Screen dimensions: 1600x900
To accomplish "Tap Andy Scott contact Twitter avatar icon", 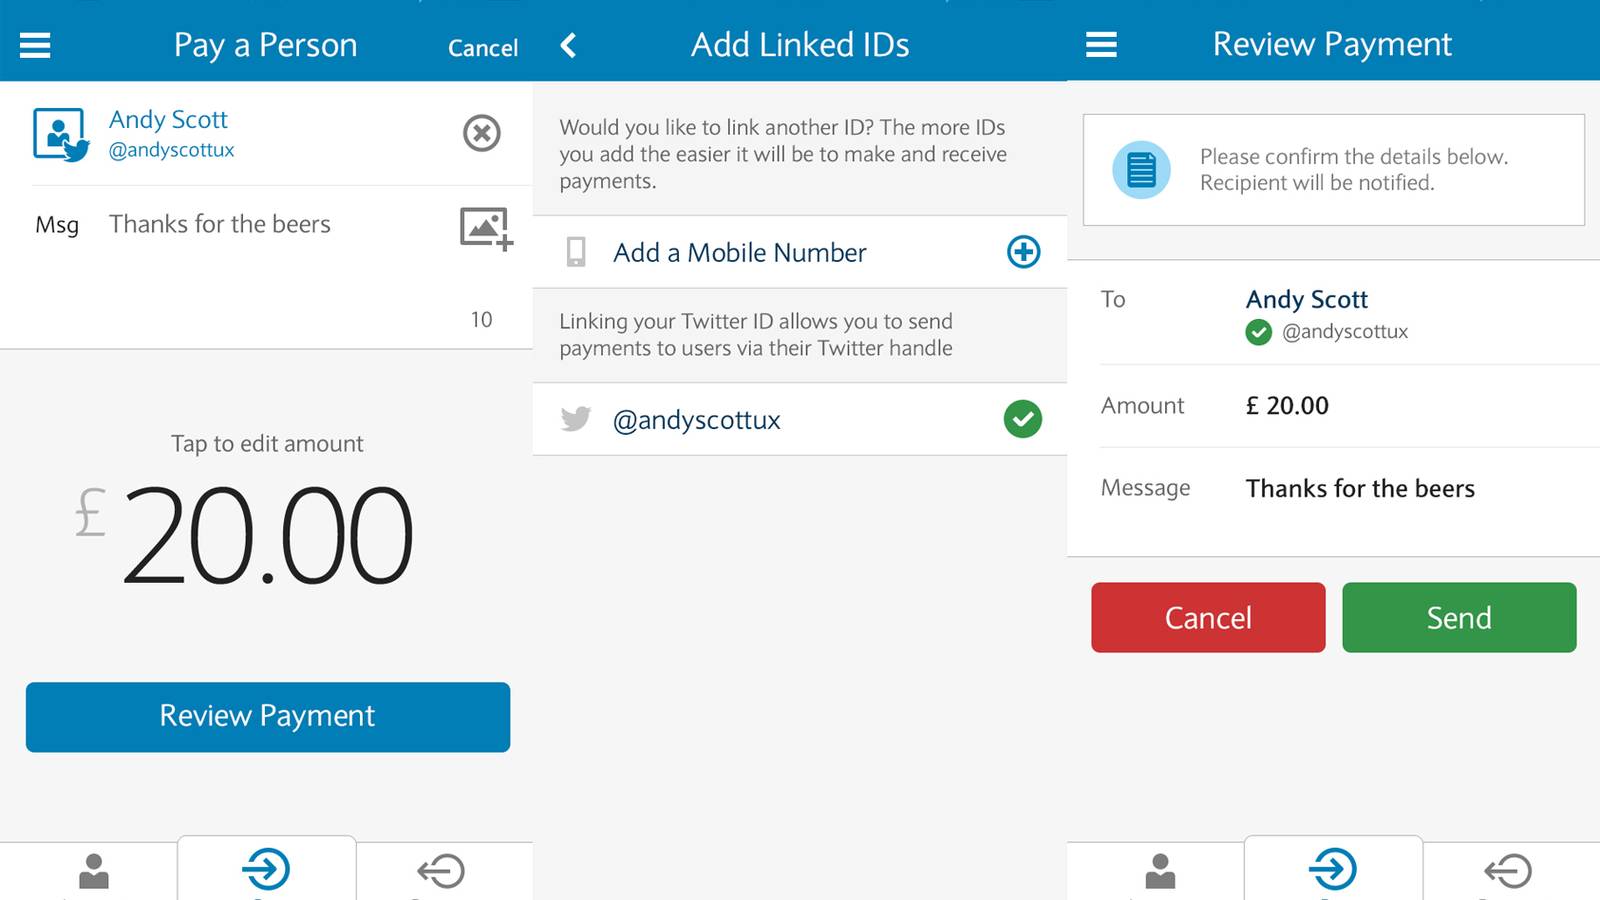I will click(x=60, y=134).
